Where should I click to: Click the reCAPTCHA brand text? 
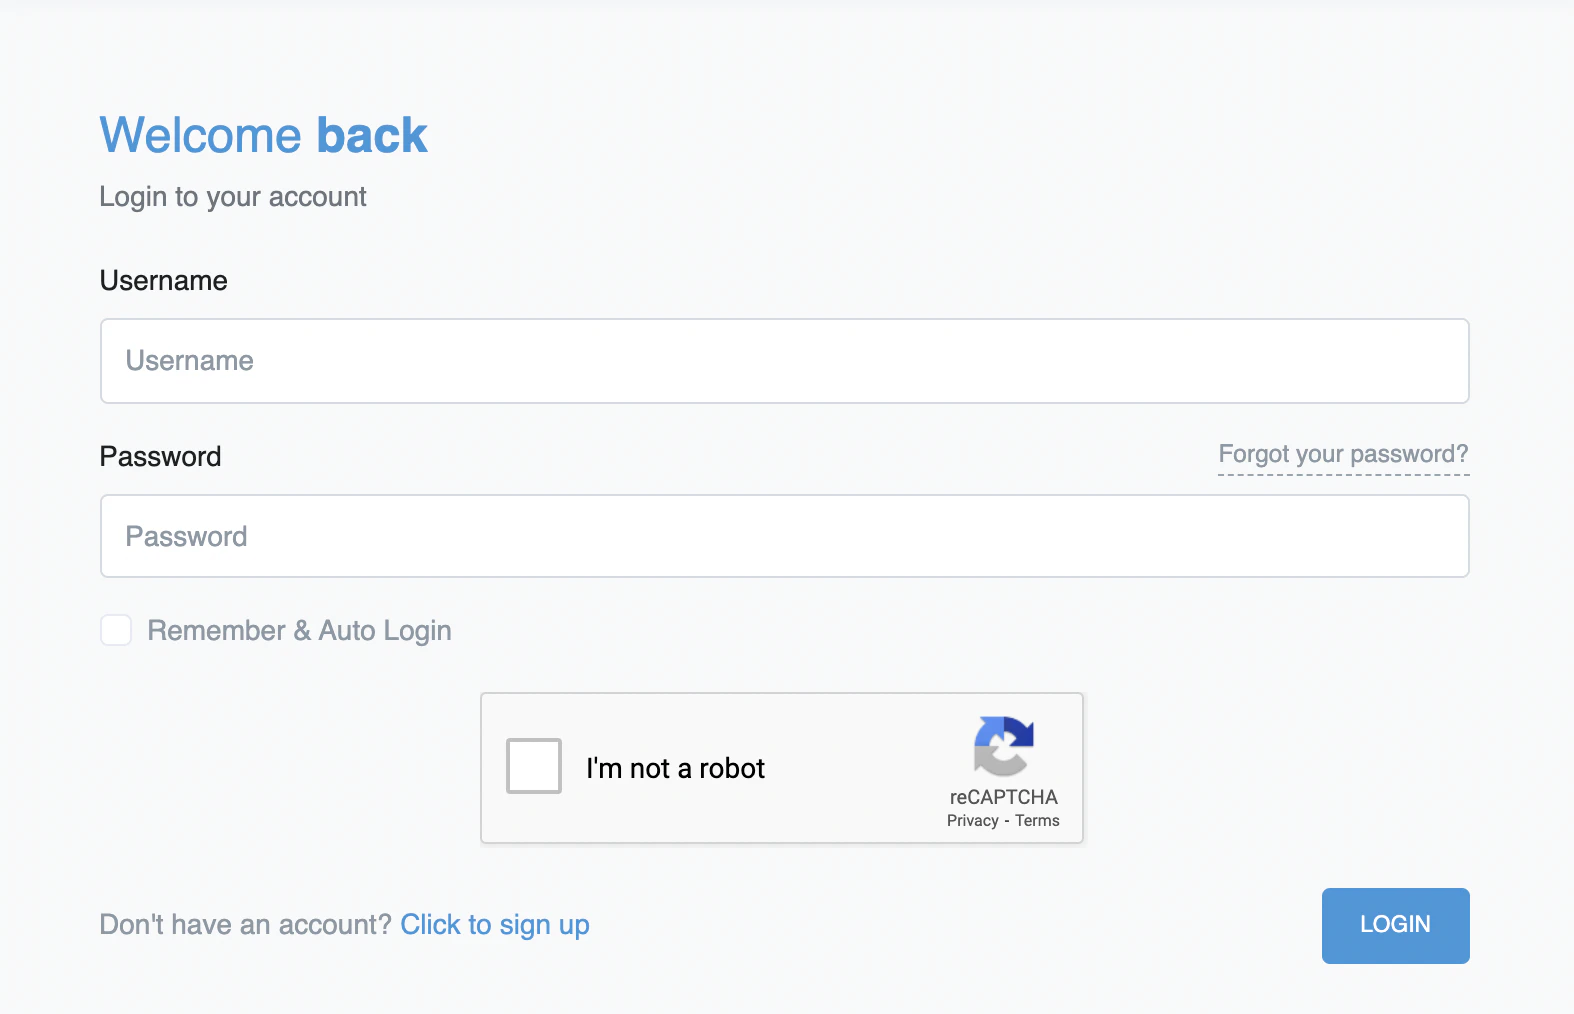click(x=1003, y=797)
